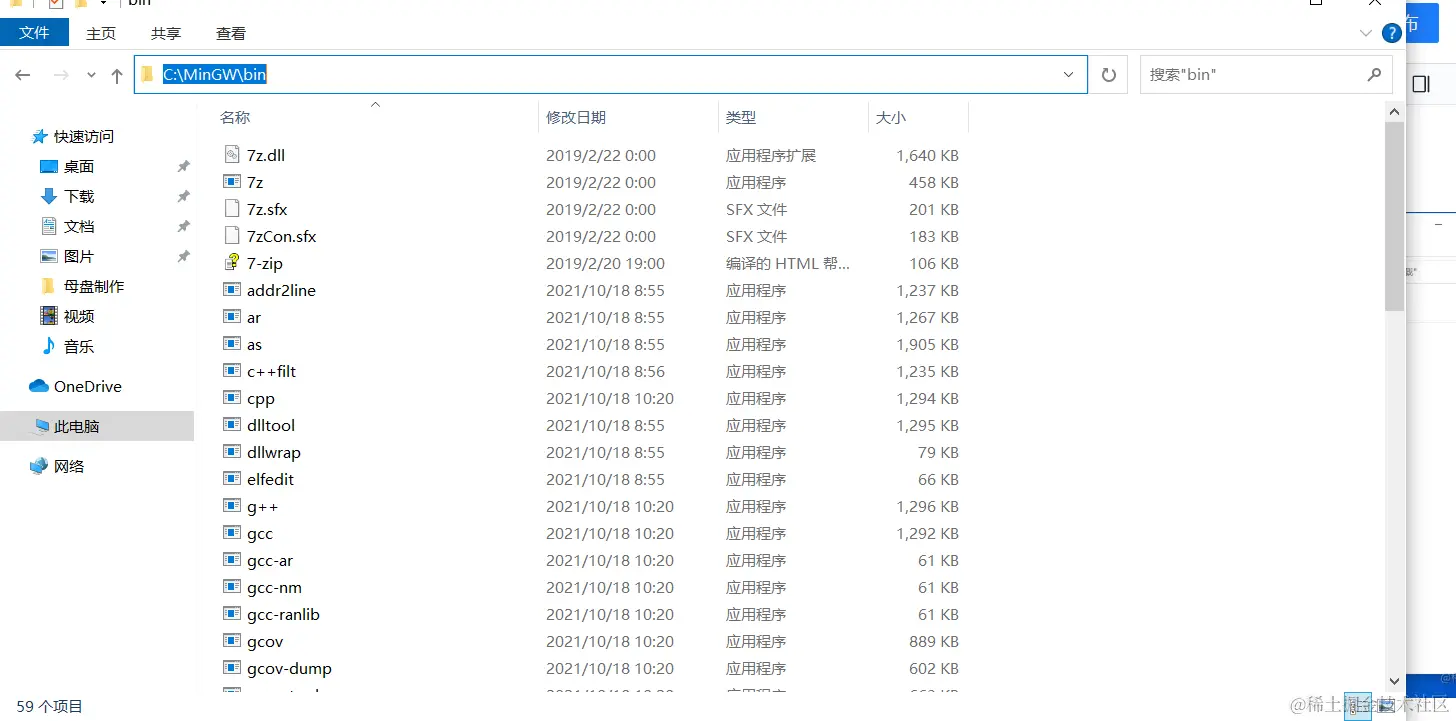Open the 母盘制作 folder in the sidebar
The width and height of the screenshot is (1456, 721).
pos(94,286)
